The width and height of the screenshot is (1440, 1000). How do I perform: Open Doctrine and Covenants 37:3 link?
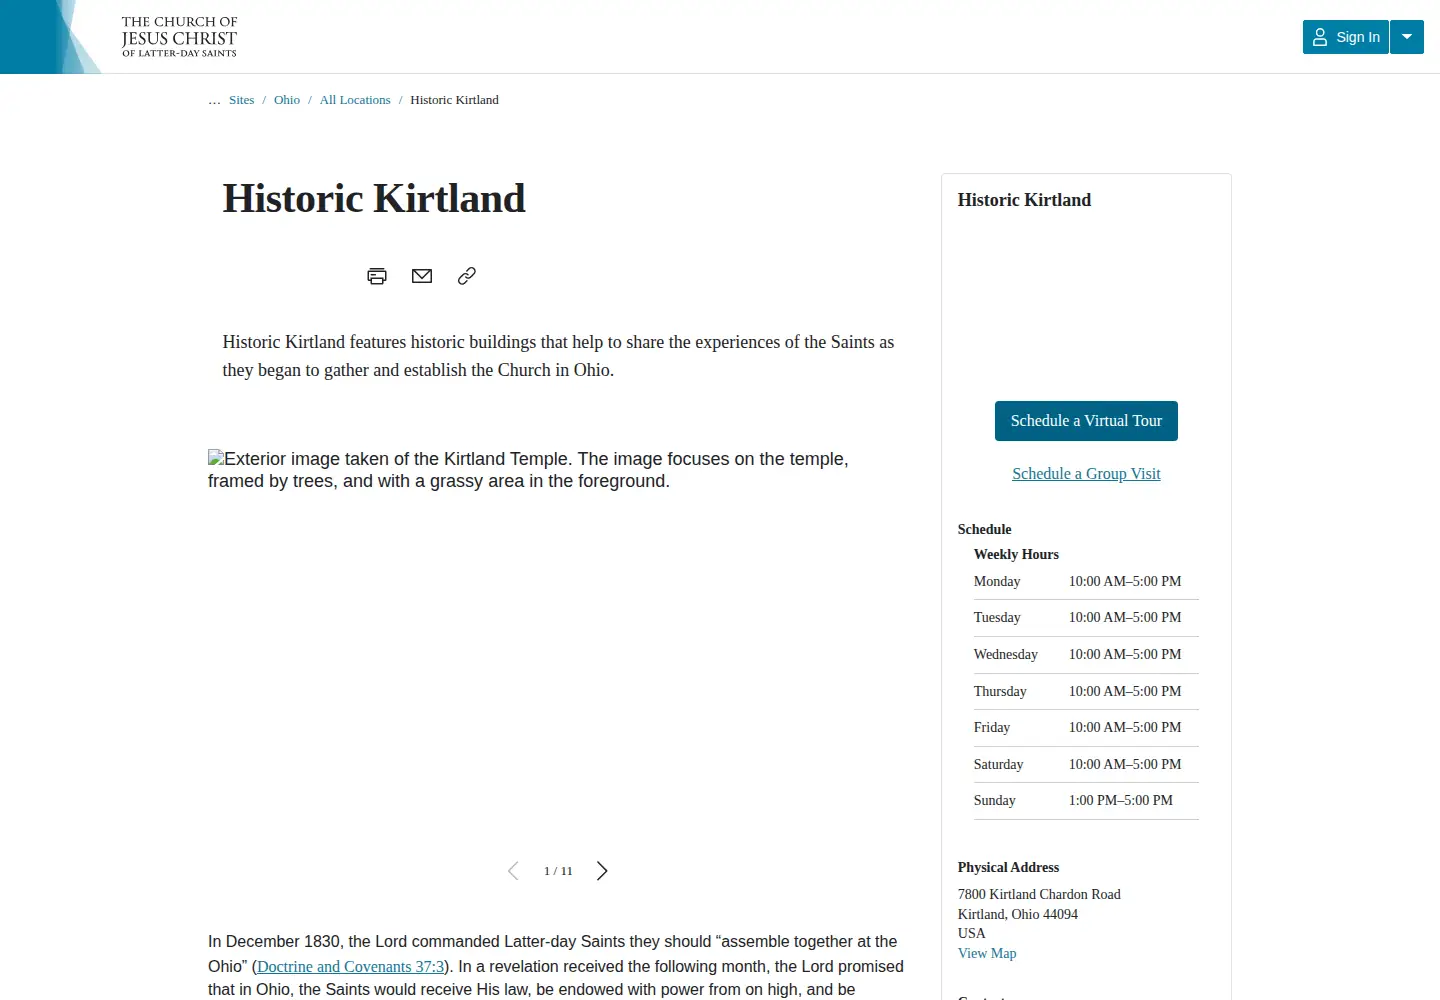[x=350, y=967]
